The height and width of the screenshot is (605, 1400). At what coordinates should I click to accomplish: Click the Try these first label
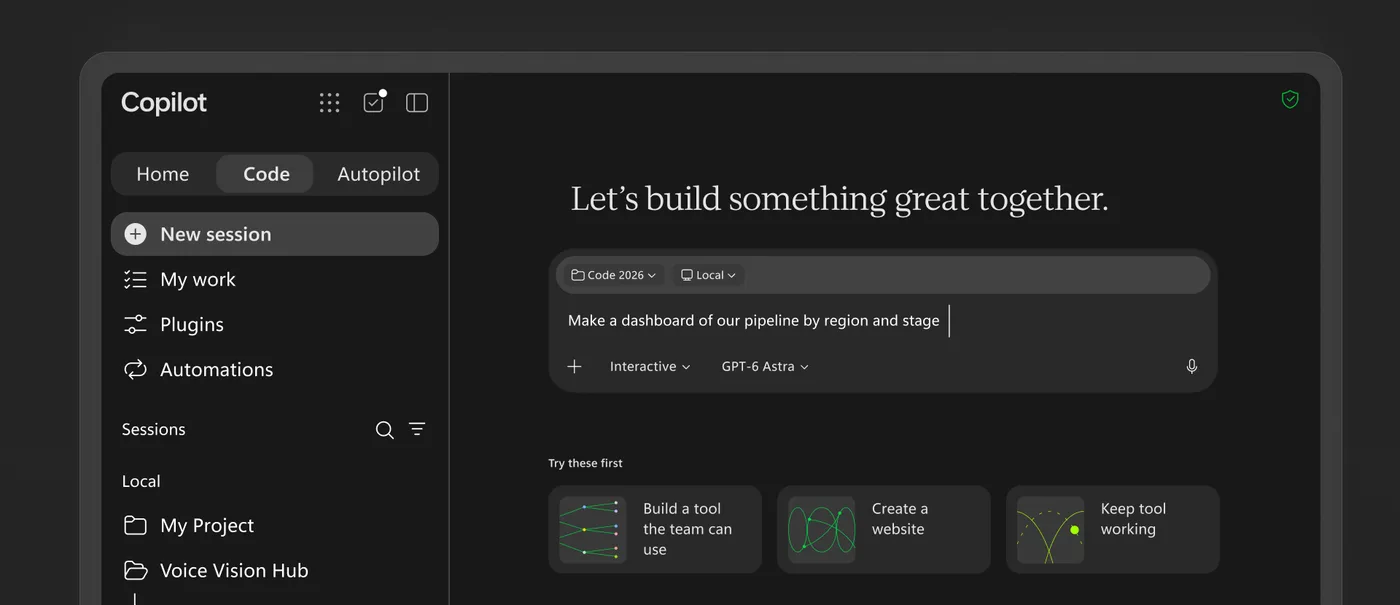(x=586, y=463)
